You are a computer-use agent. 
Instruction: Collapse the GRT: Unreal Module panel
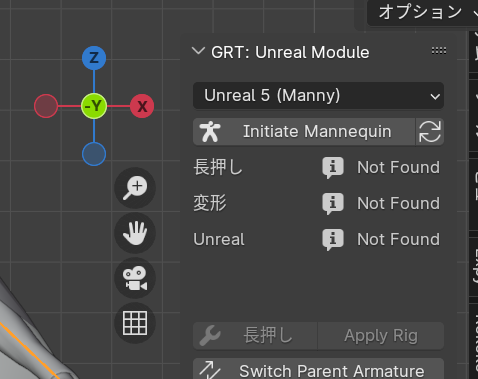[x=198, y=51]
